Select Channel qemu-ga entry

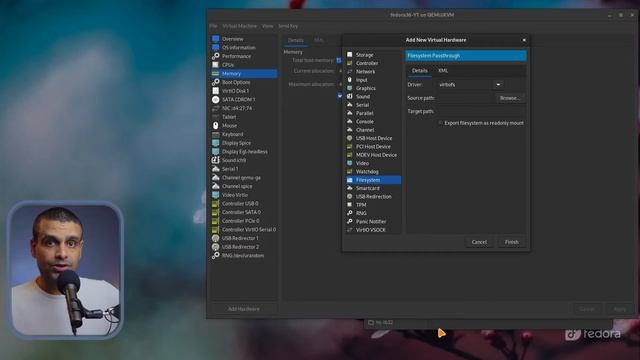pos(244,178)
